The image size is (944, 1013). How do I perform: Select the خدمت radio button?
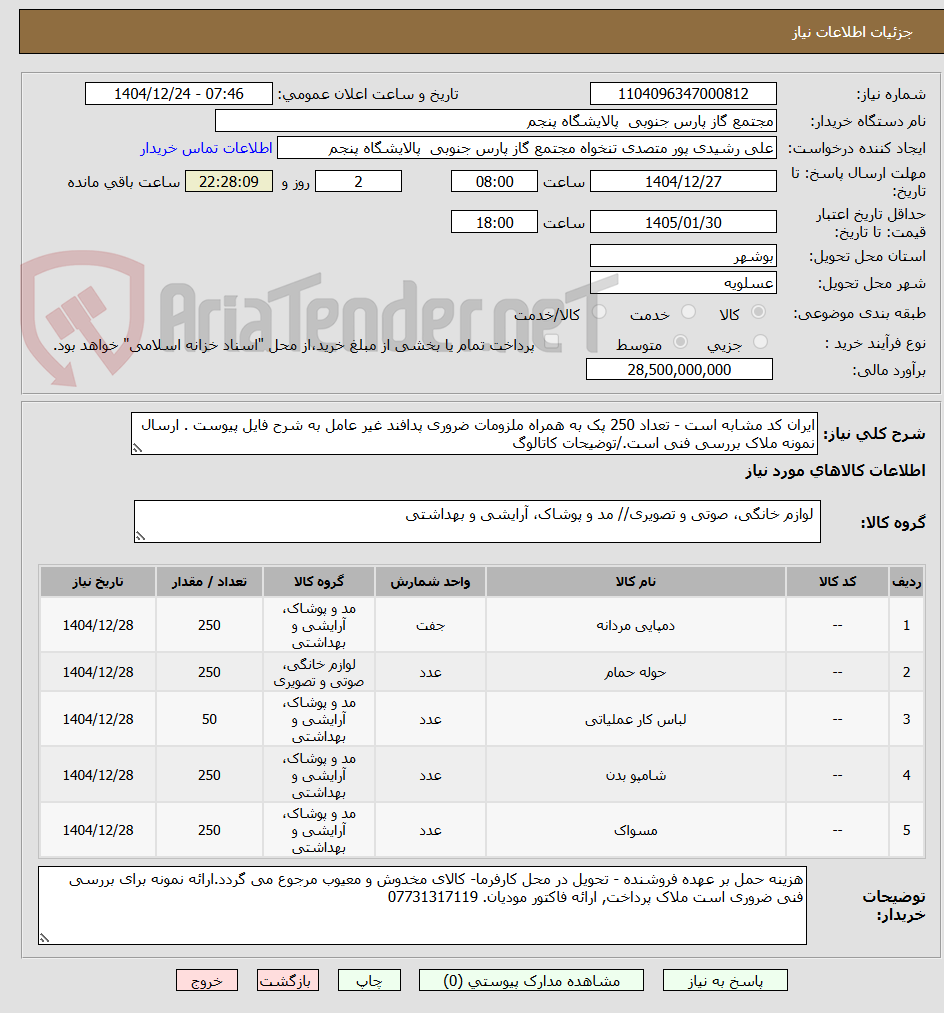(x=688, y=312)
